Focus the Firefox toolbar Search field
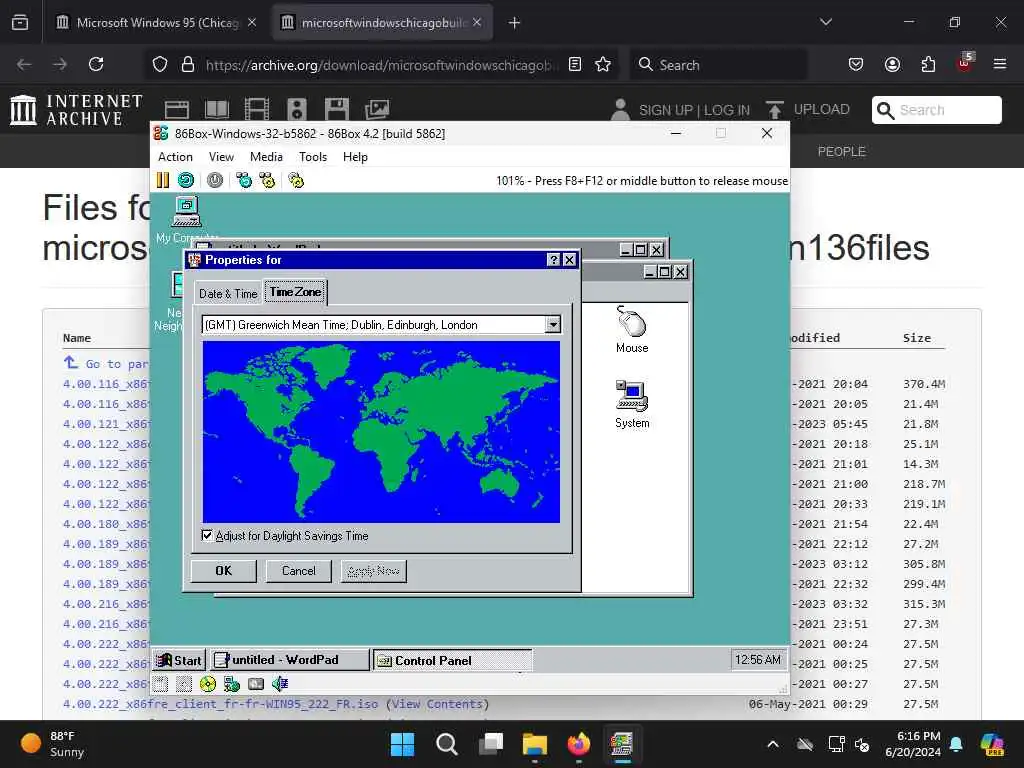1024x768 pixels. (x=718, y=65)
